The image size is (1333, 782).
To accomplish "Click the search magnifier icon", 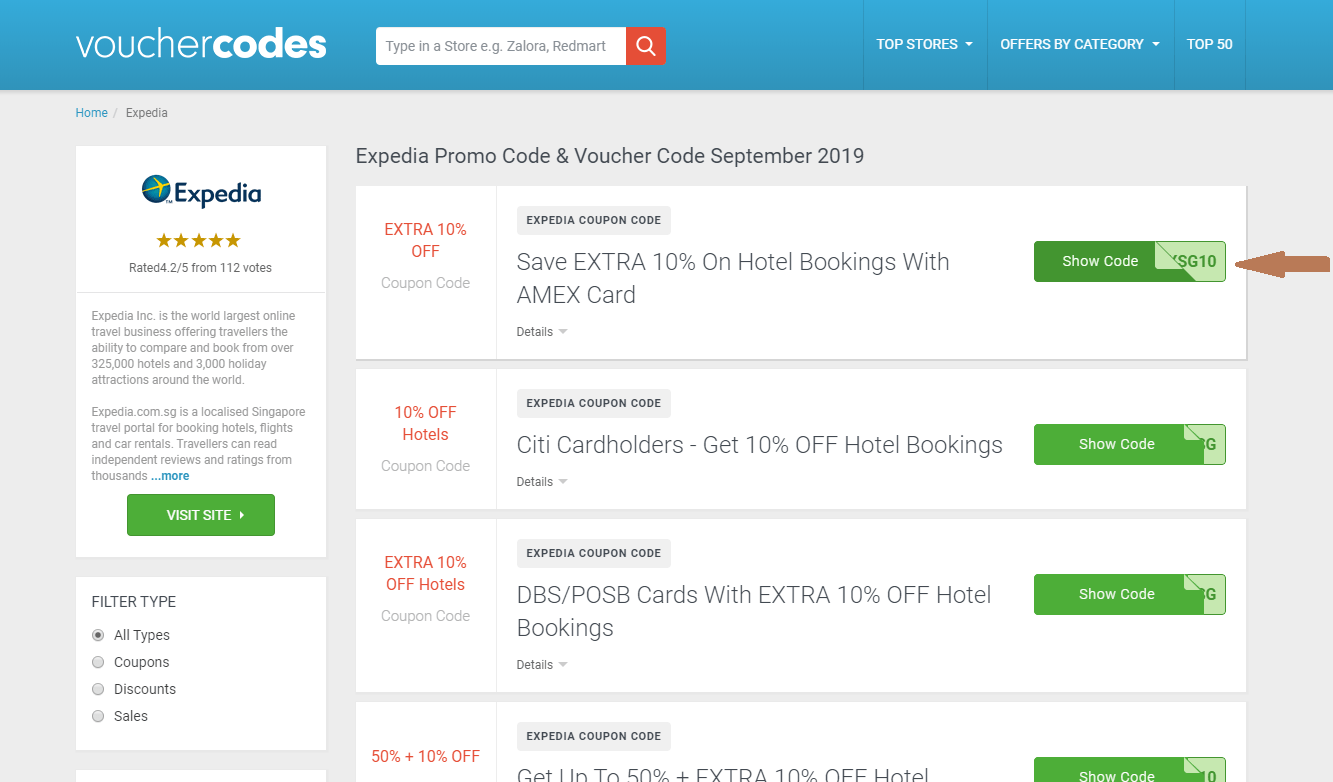I will [x=645, y=45].
